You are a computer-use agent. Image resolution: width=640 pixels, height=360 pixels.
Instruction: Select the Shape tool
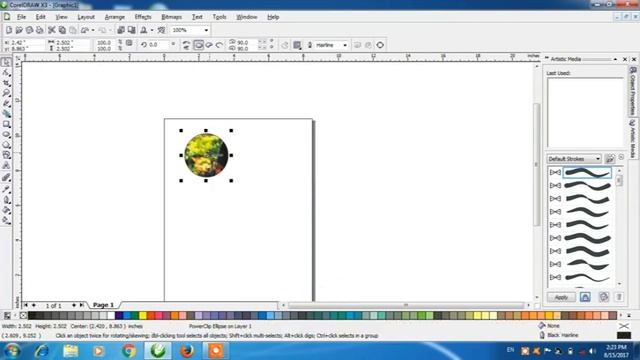(6, 73)
